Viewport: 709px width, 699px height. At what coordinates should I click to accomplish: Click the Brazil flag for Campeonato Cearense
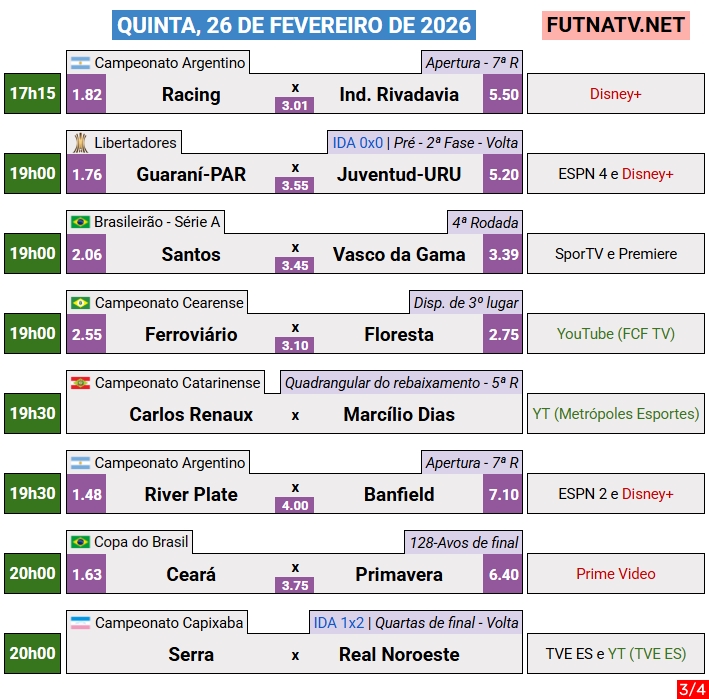pos(80,302)
